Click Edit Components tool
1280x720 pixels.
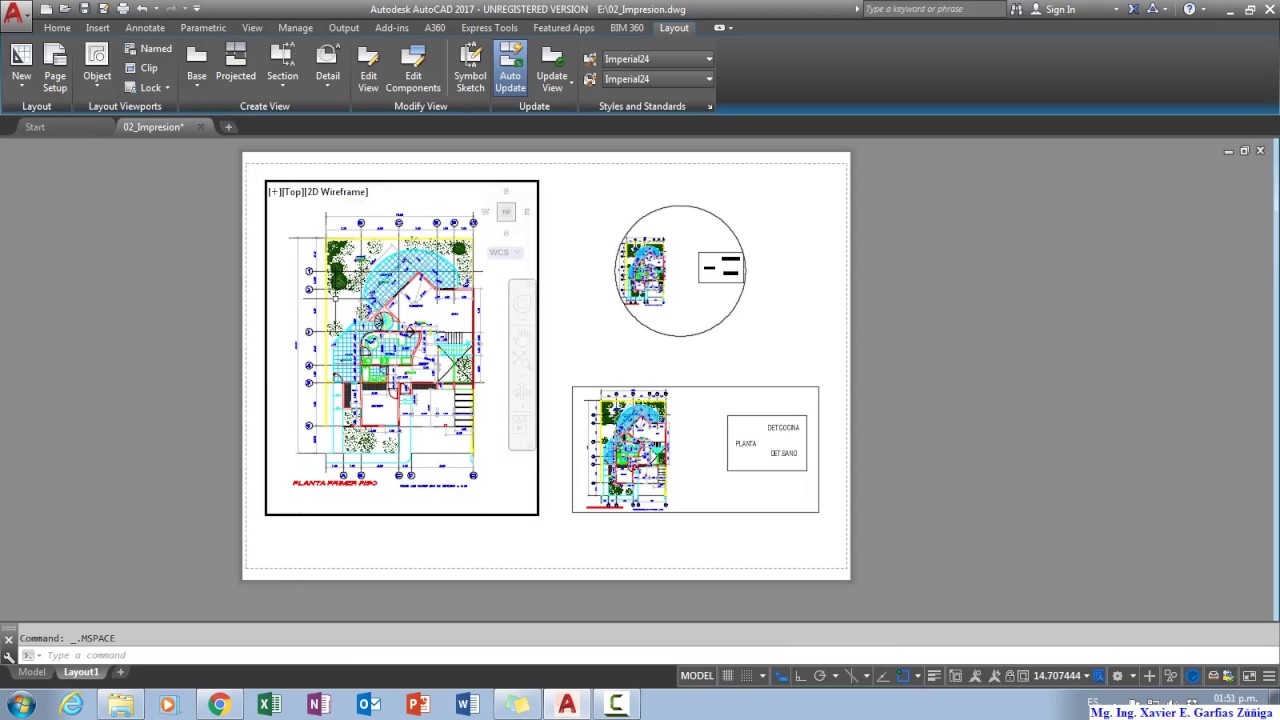tap(413, 68)
